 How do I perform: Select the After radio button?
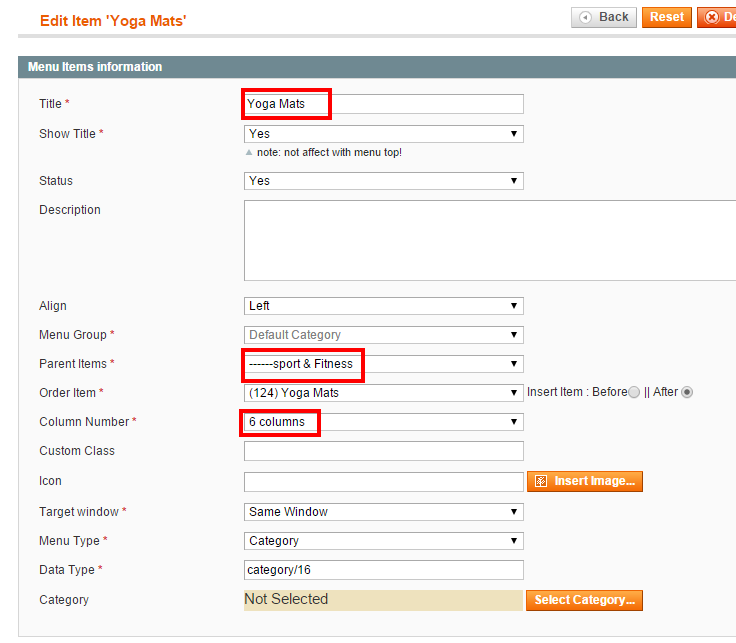click(687, 392)
